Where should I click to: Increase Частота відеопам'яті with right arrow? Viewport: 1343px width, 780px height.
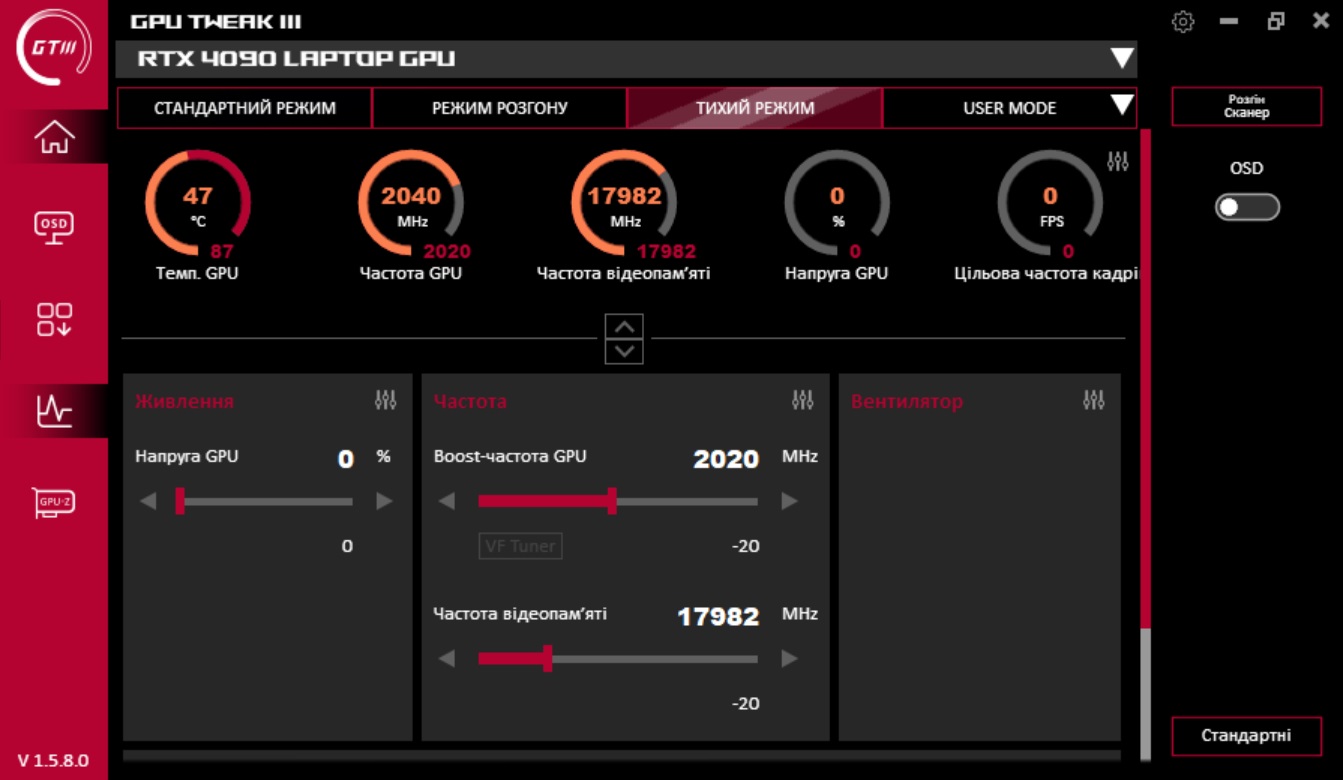[789, 659]
